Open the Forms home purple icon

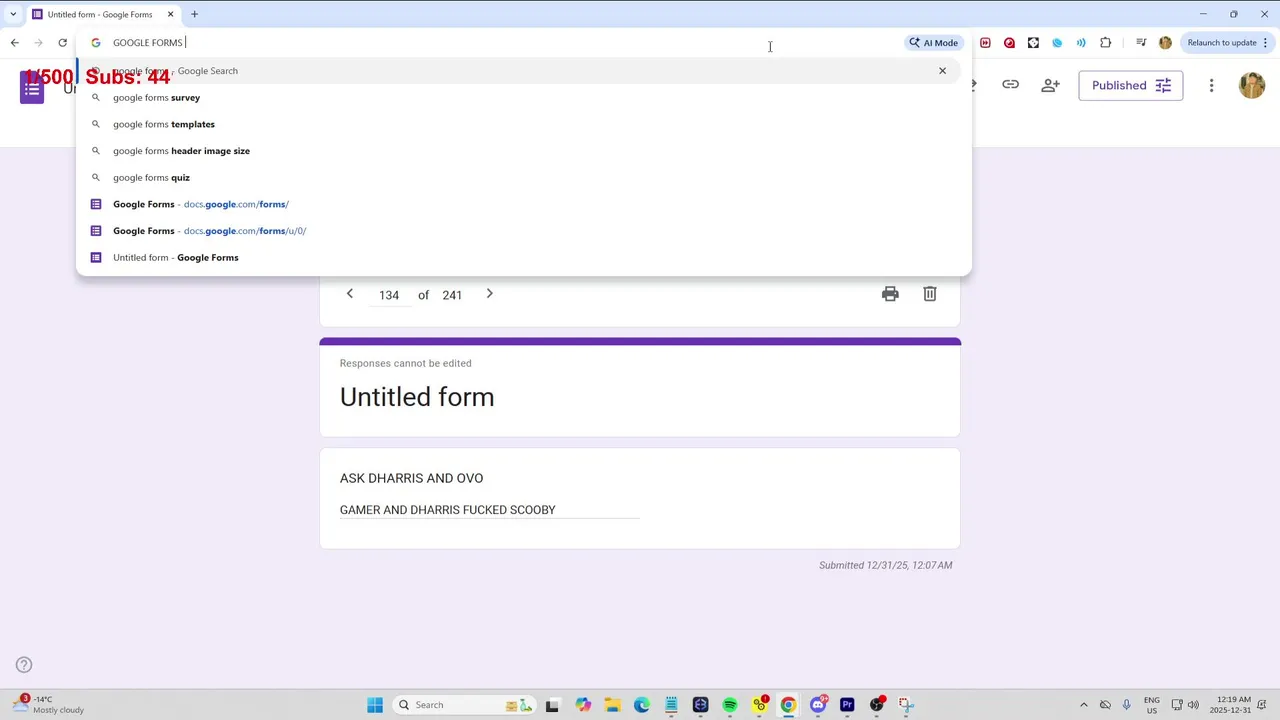pos(32,88)
